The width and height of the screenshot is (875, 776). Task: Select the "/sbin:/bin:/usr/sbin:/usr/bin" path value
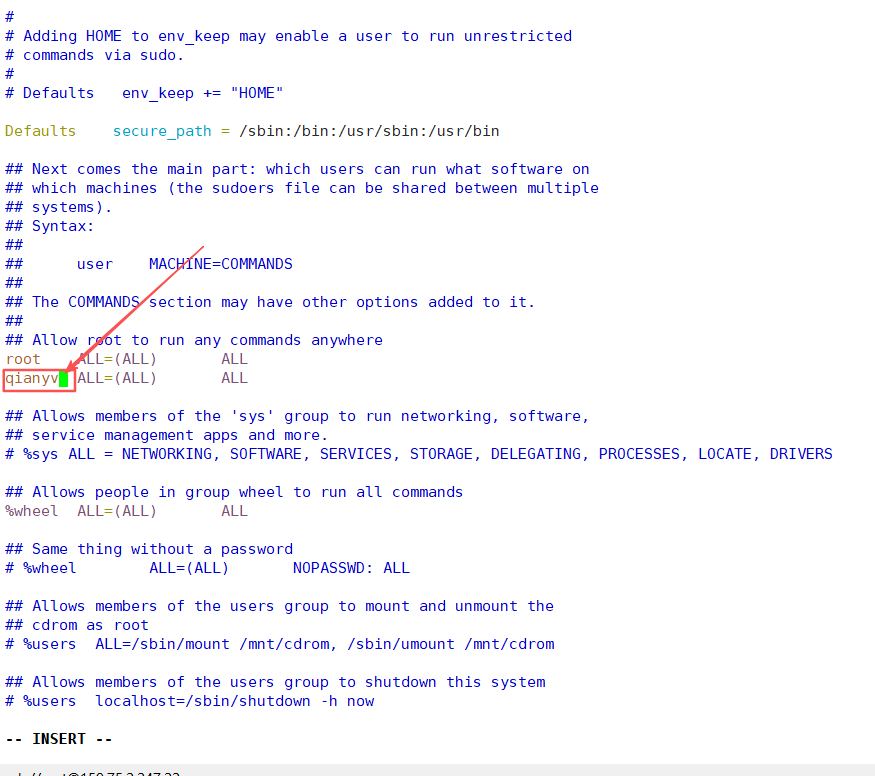tap(369, 131)
